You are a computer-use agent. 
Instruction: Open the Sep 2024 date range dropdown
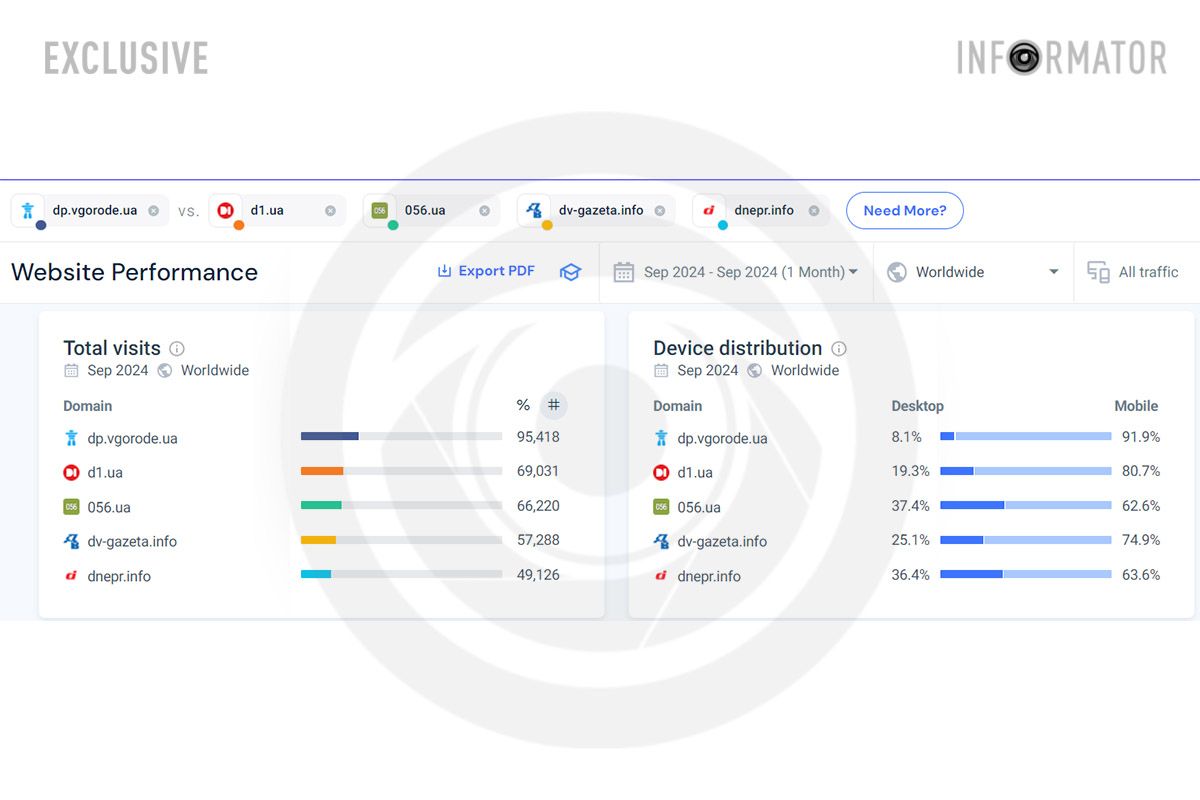click(737, 271)
